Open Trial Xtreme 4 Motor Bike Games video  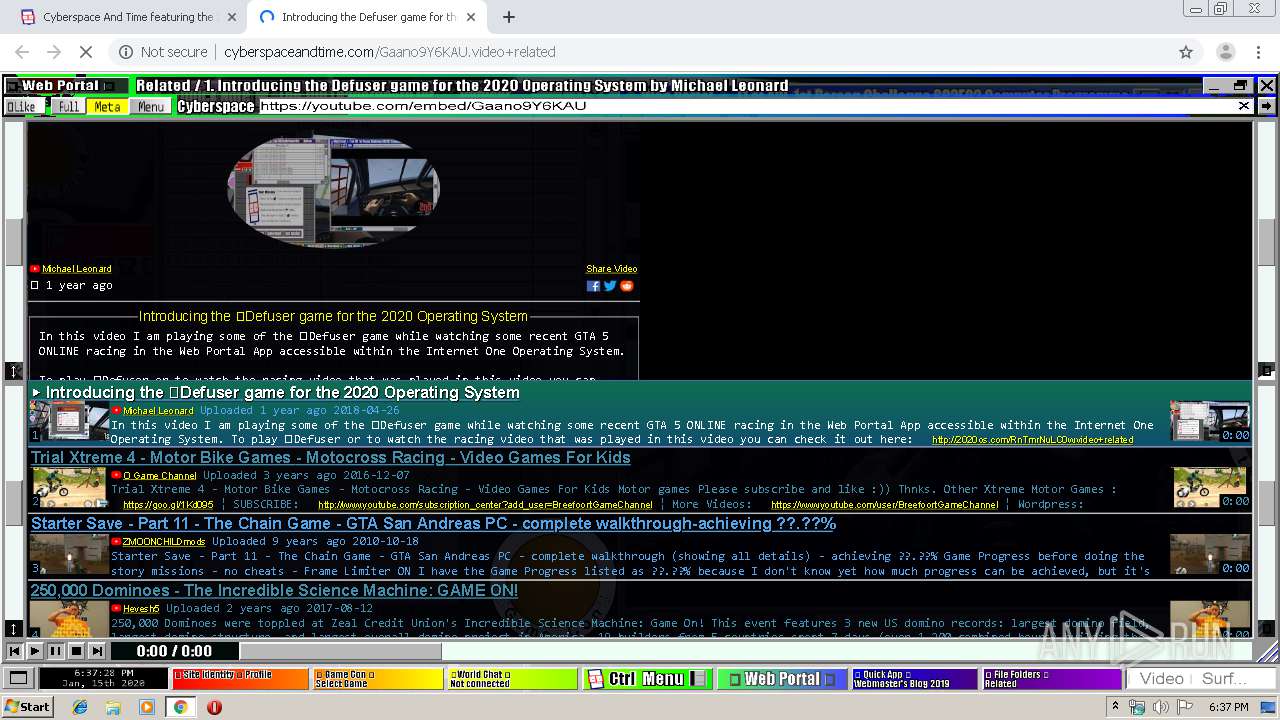330,458
